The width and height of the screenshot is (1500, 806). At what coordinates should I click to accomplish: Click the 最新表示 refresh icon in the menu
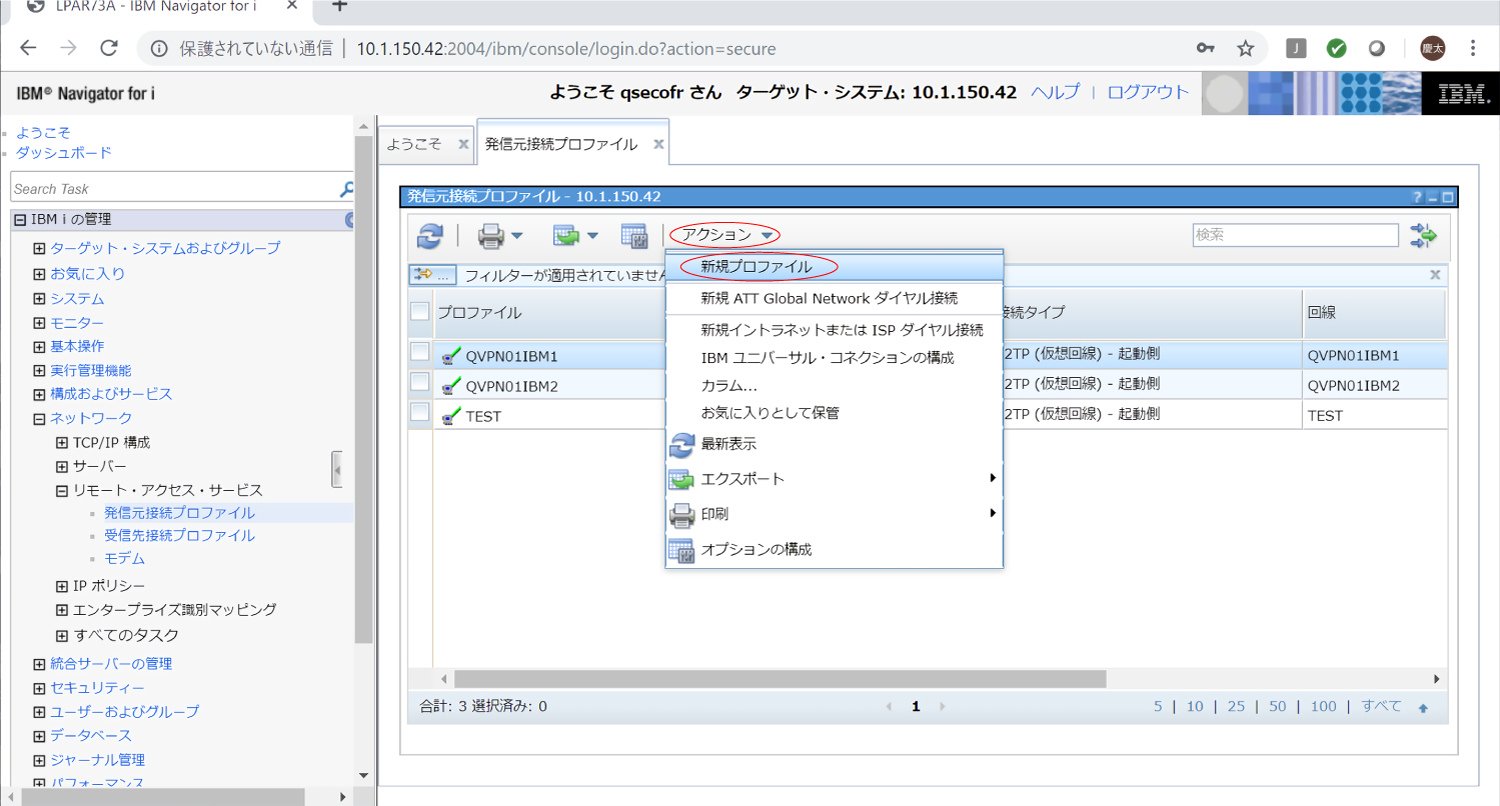[681, 444]
